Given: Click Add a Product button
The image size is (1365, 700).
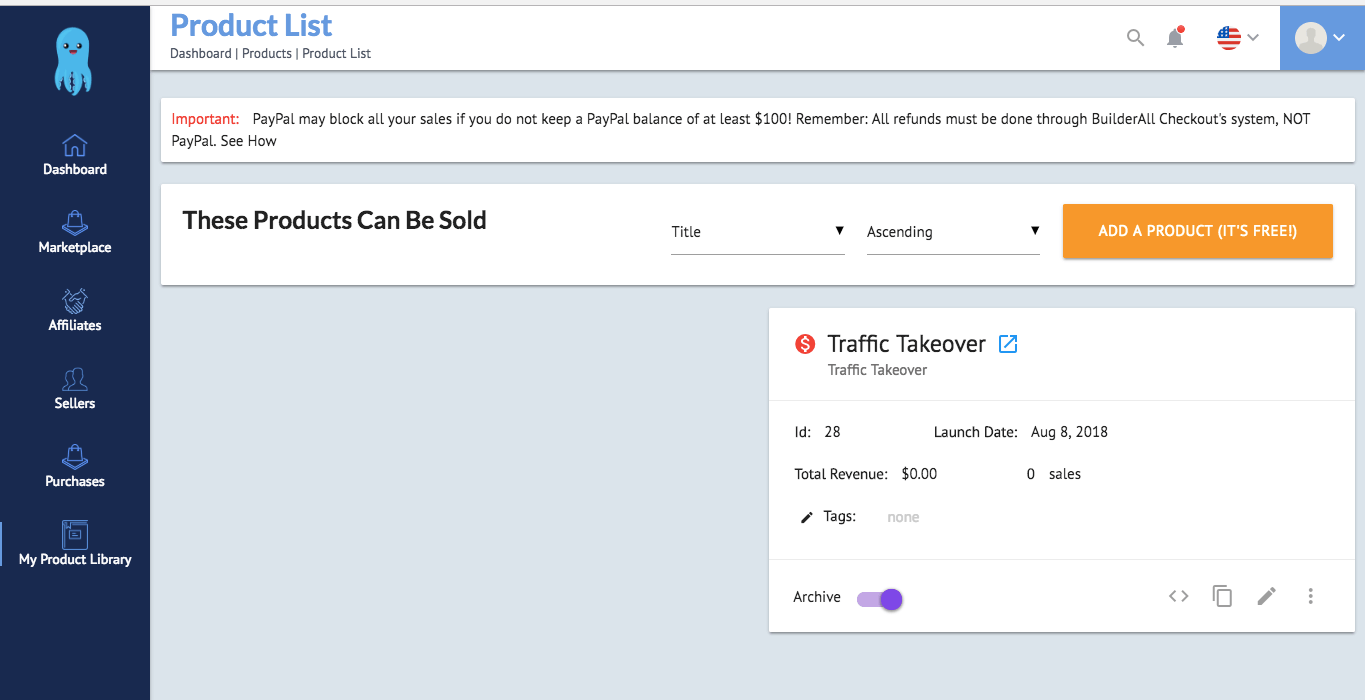Looking at the screenshot, I should (1198, 231).
